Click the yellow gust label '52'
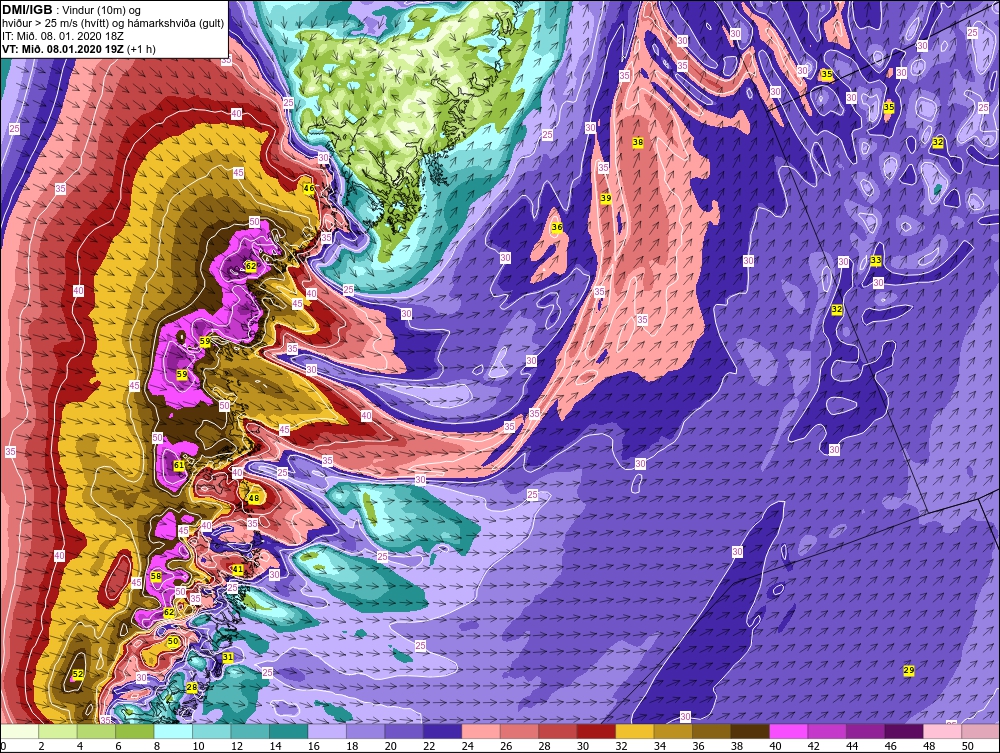The height and width of the screenshot is (753, 1000). pos(78,674)
